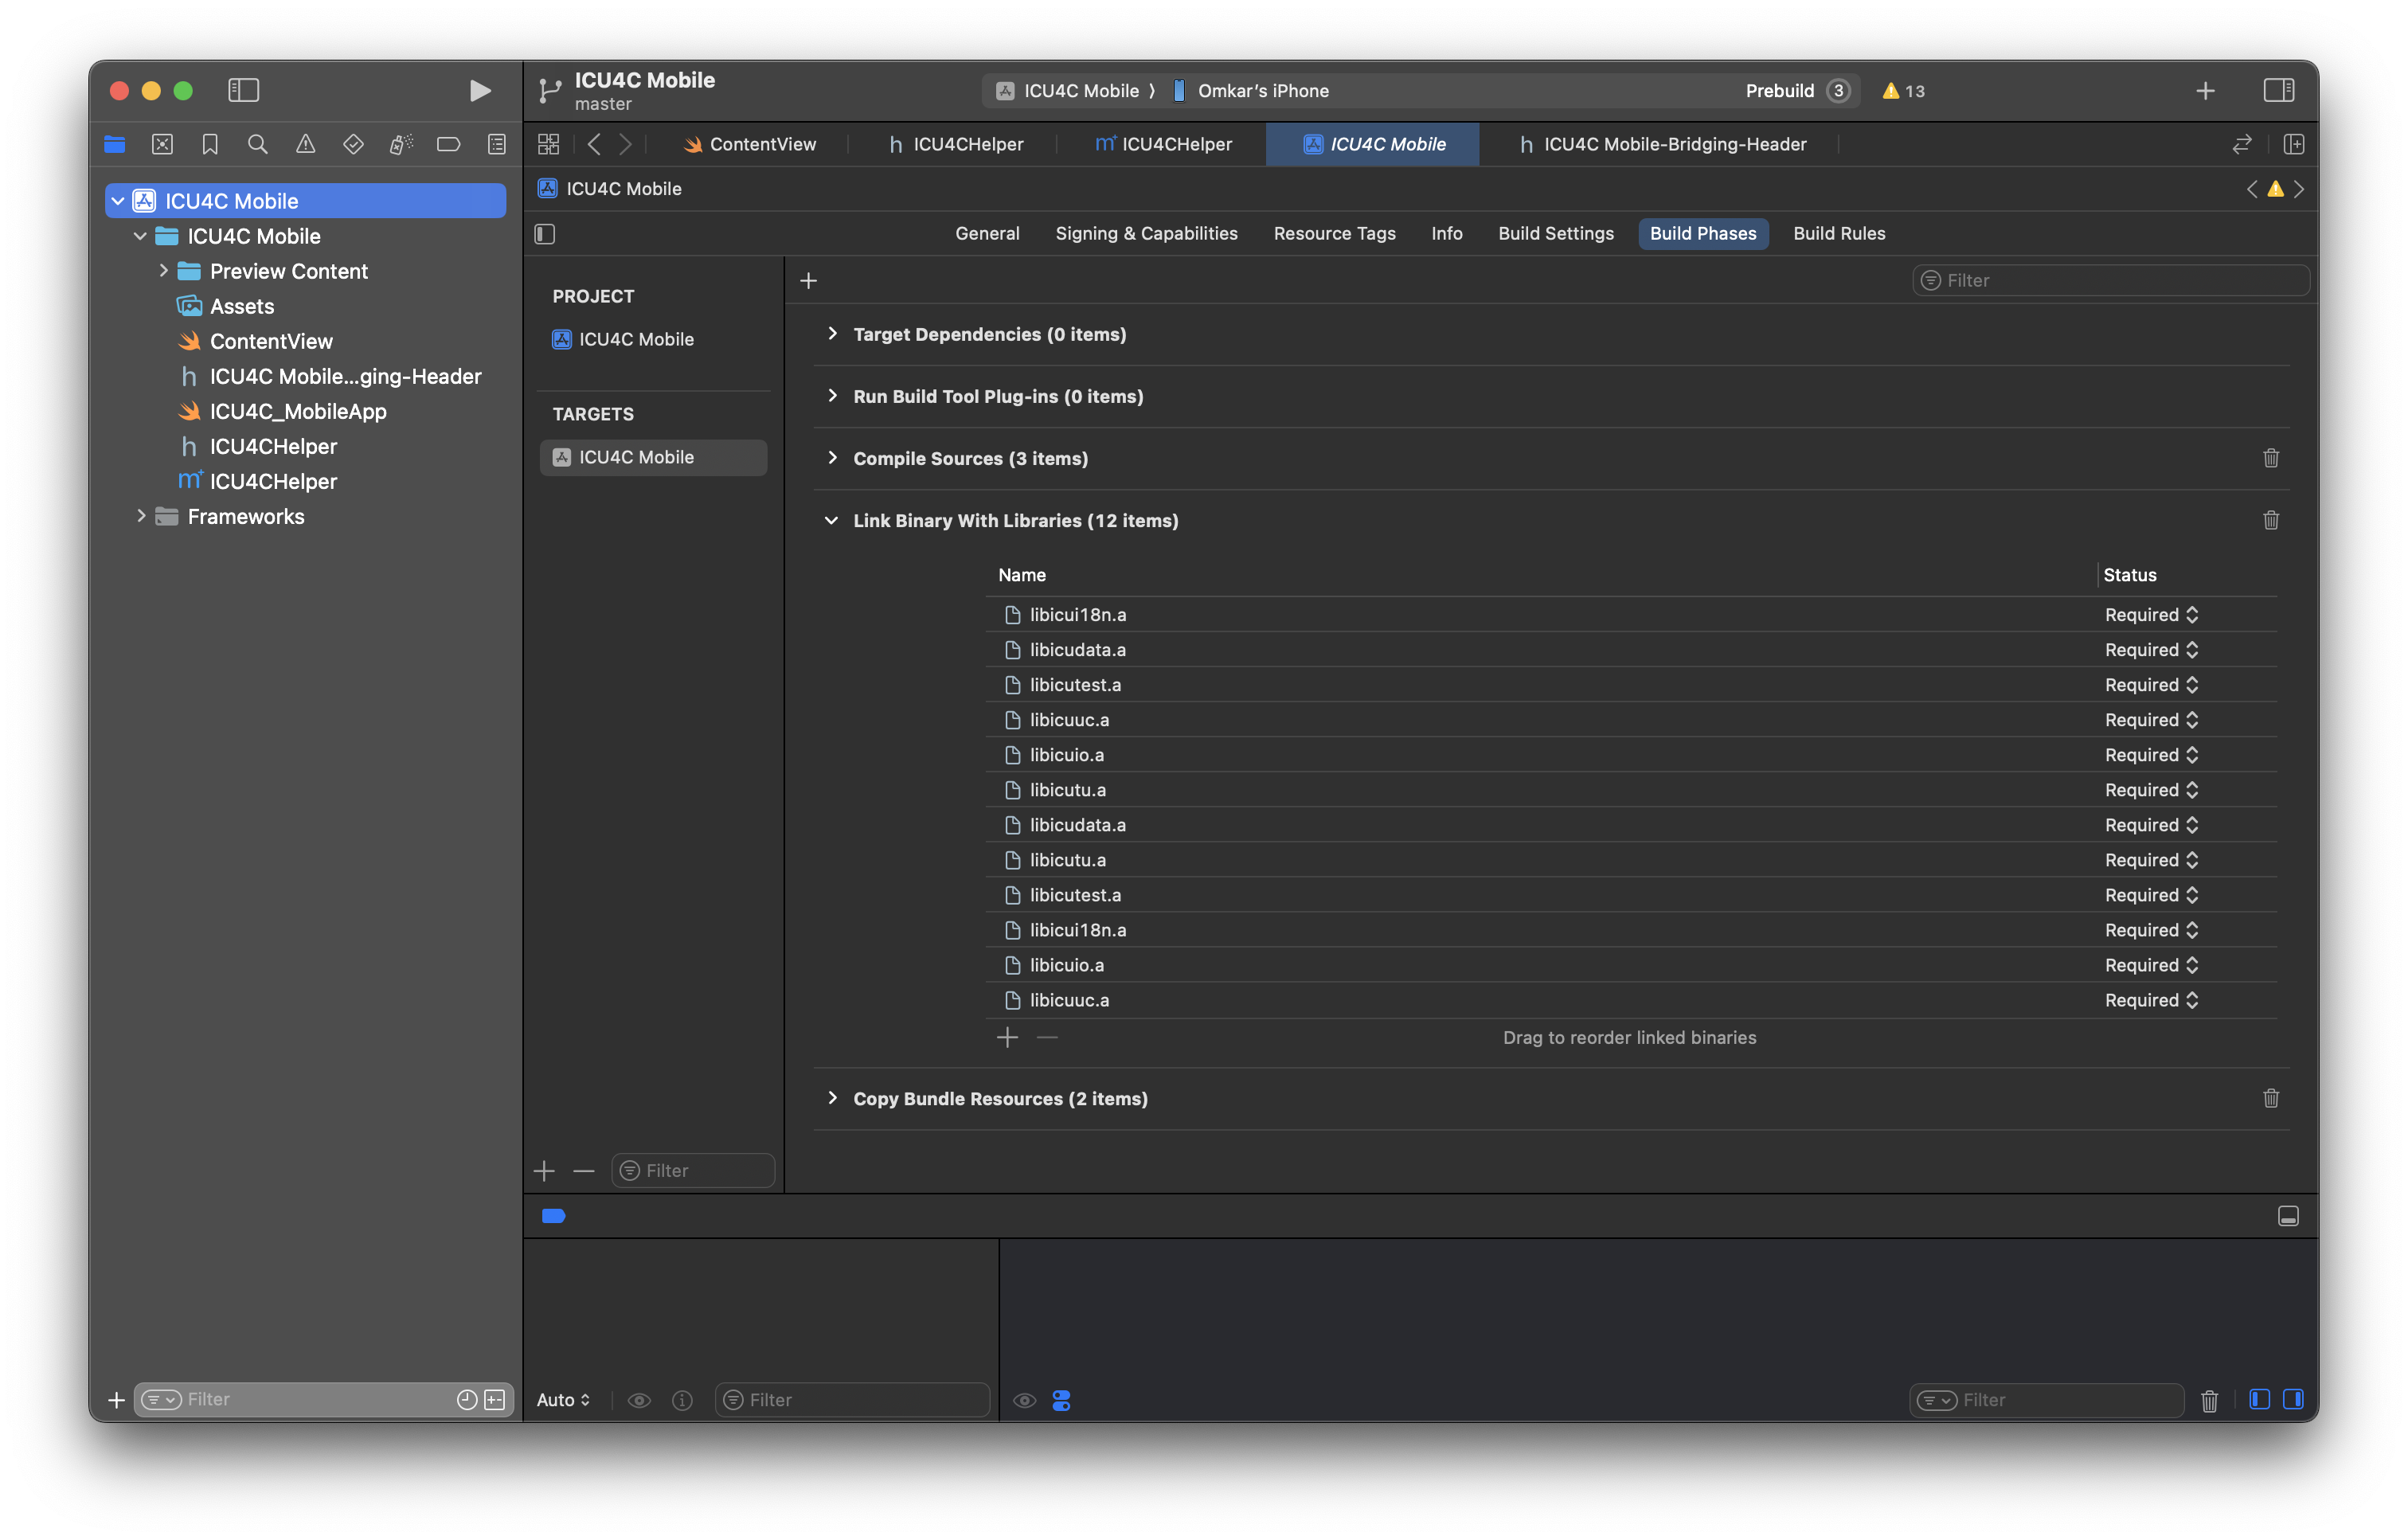
Task: Open the Find navigator magnifier icon
Action: [x=257, y=145]
